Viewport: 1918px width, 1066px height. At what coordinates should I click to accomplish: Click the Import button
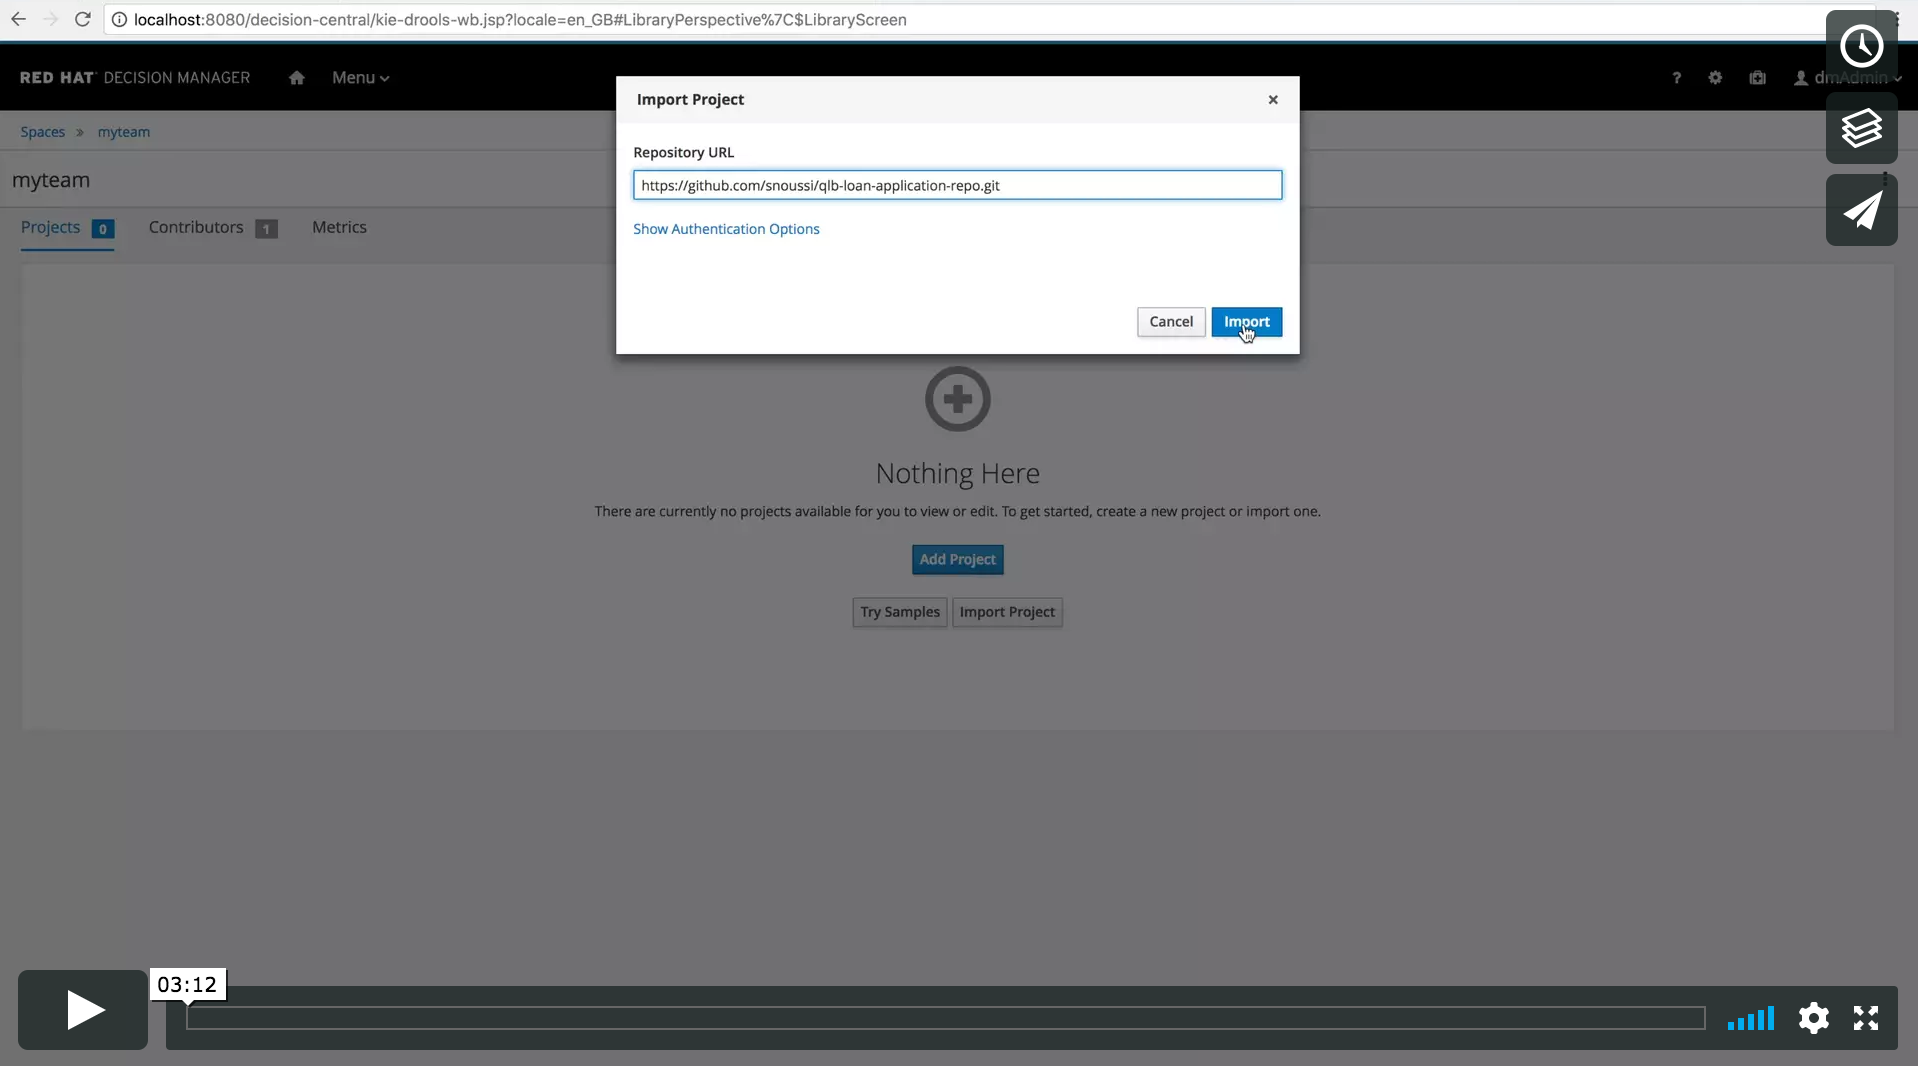[1246, 322]
